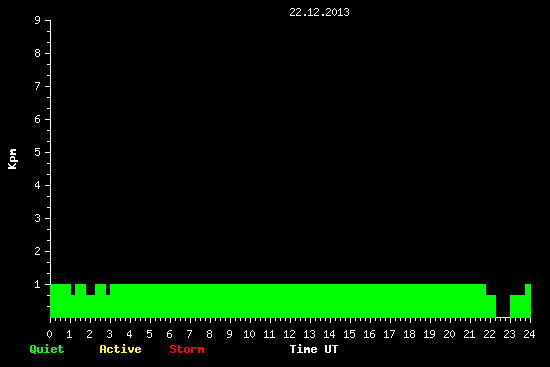Viewport: 550px width, 367px height.
Task: Click the hour 24 time axis label
Action: pyautogui.click(x=529, y=334)
